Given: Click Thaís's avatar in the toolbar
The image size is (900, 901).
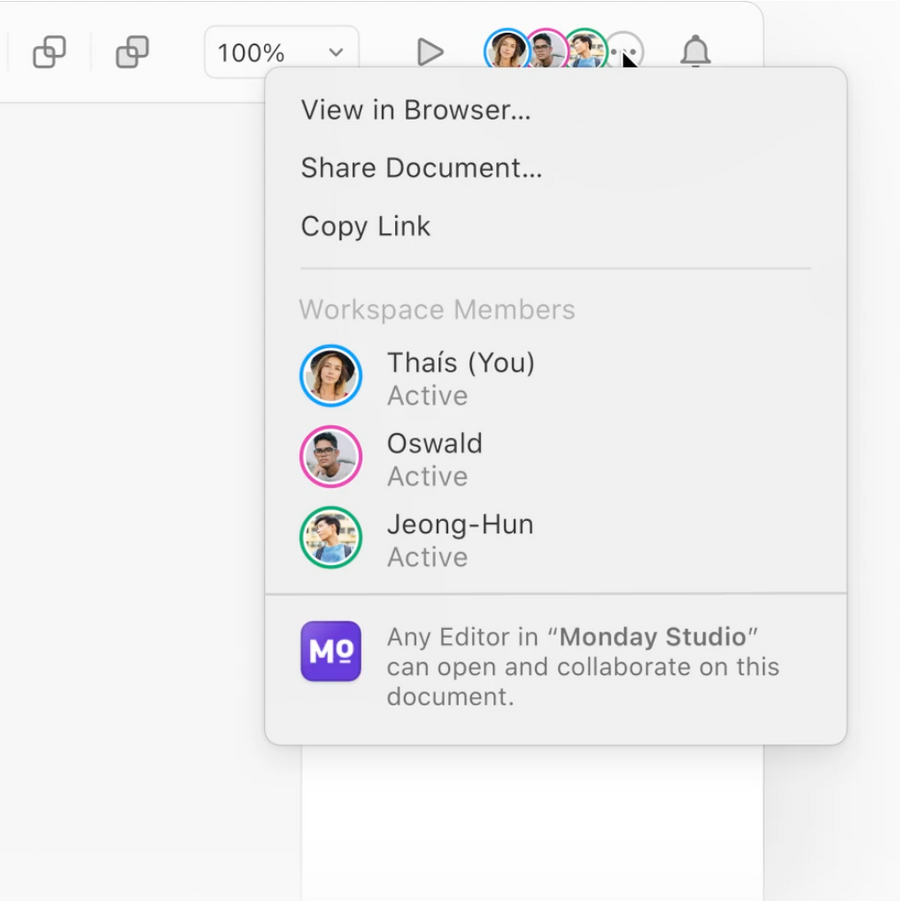Looking at the screenshot, I should 506,49.
